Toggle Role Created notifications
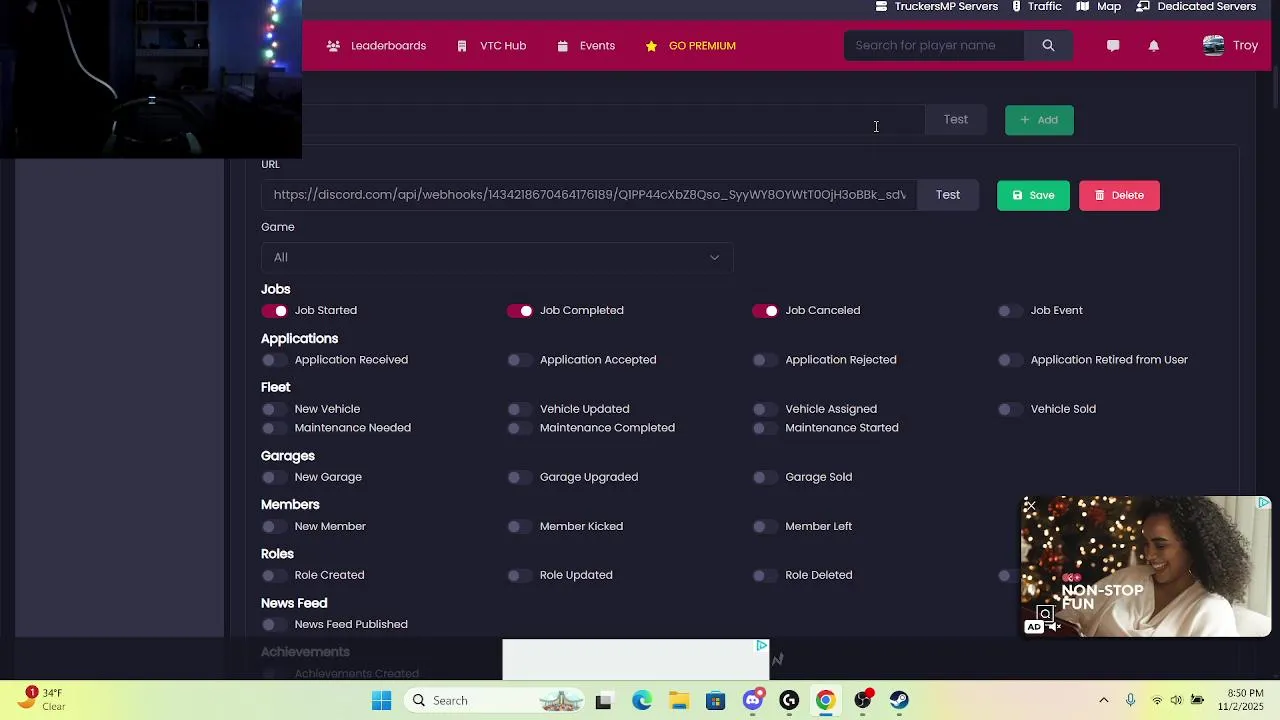 (274, 575)
